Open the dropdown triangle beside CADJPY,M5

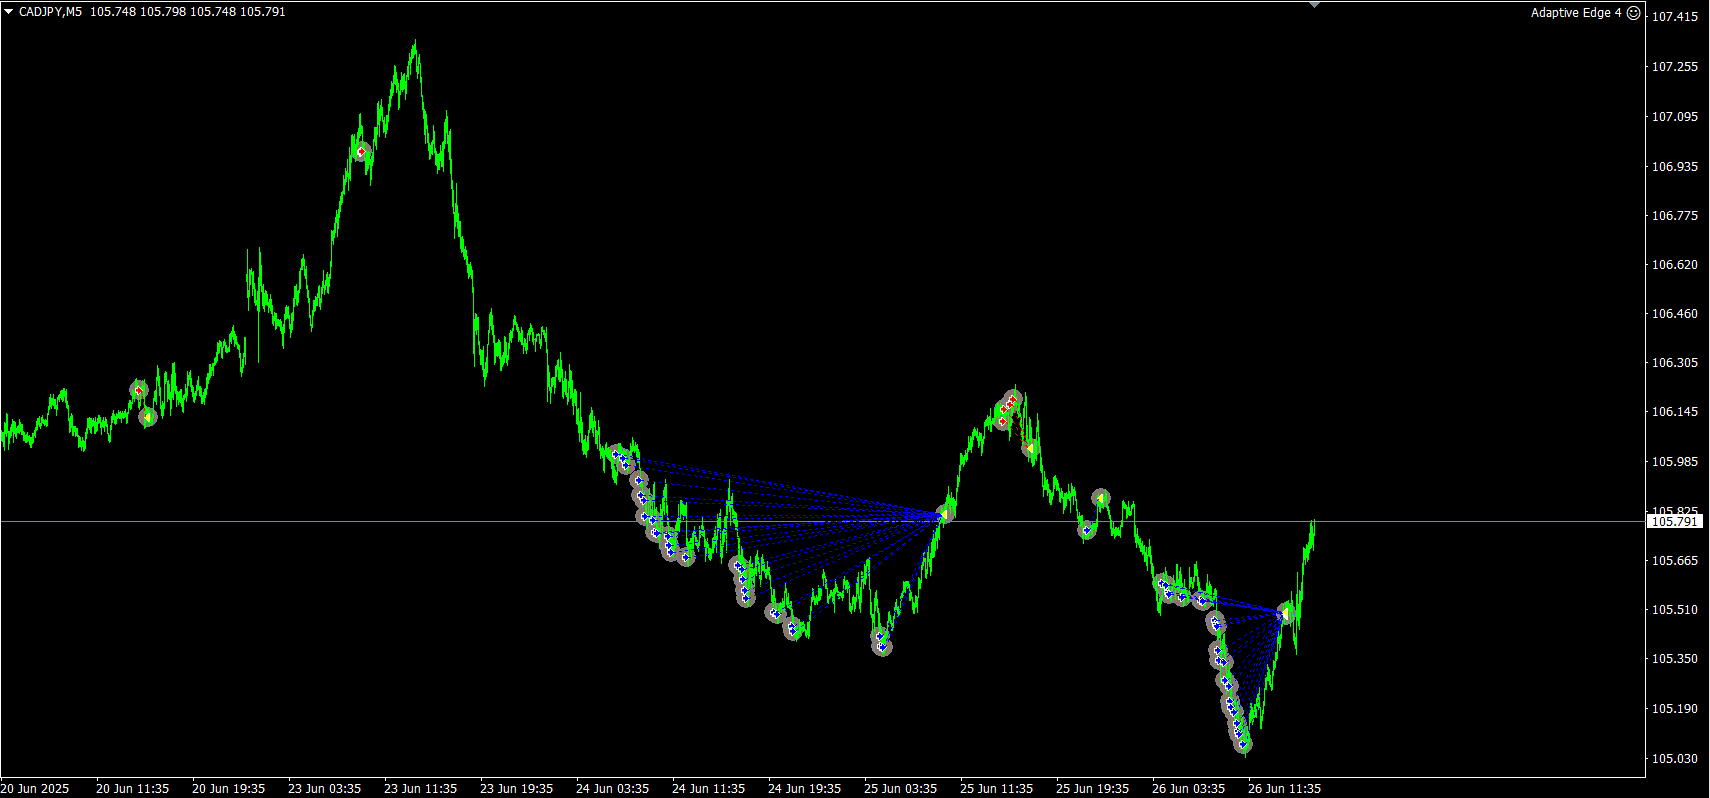tap(8, 12)
